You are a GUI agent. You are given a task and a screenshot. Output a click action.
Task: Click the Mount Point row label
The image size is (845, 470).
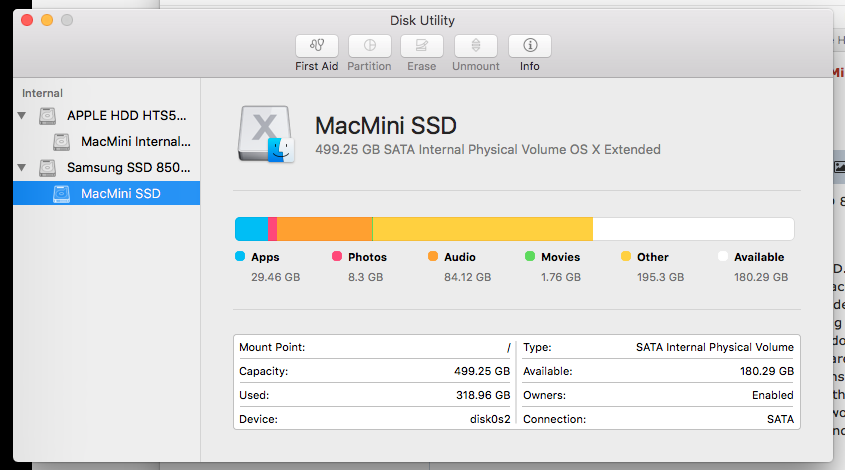[272, 347]
